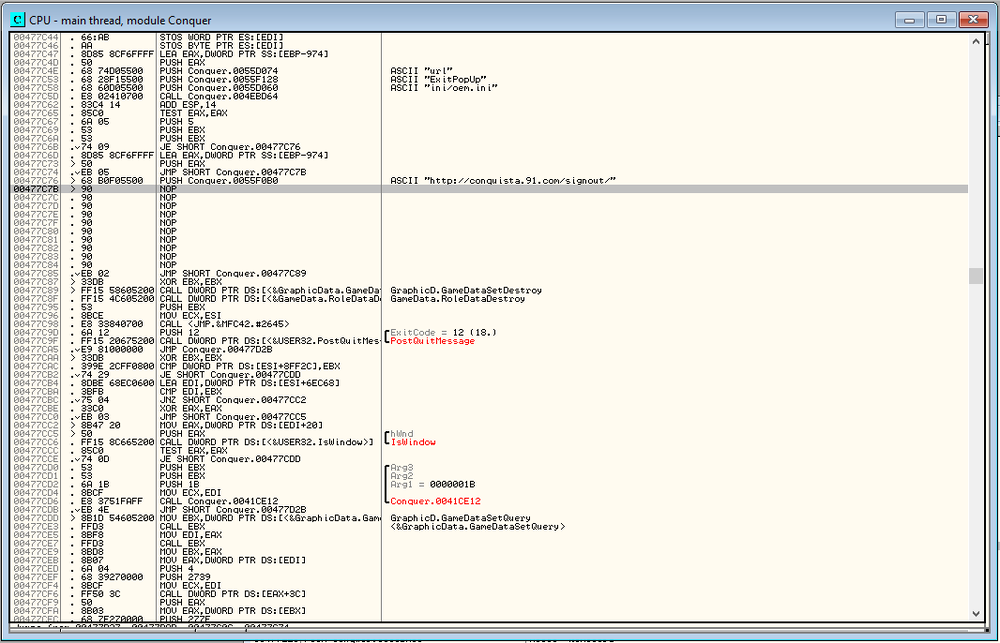The image size is (1000, 643).
Task: Click the GameData.RoleDataDestroy comment
Action: [x=457, y=299]
